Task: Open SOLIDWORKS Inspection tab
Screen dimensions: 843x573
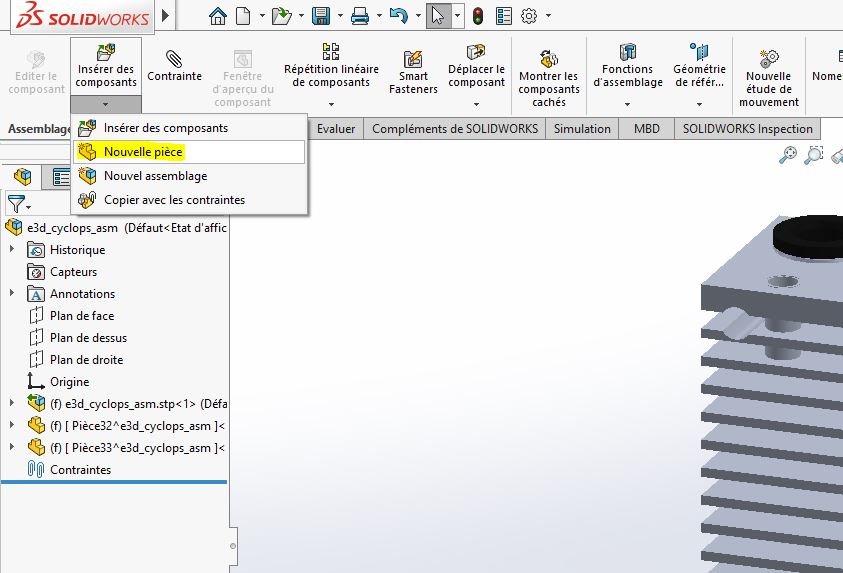Action: (x=747, y=129)
